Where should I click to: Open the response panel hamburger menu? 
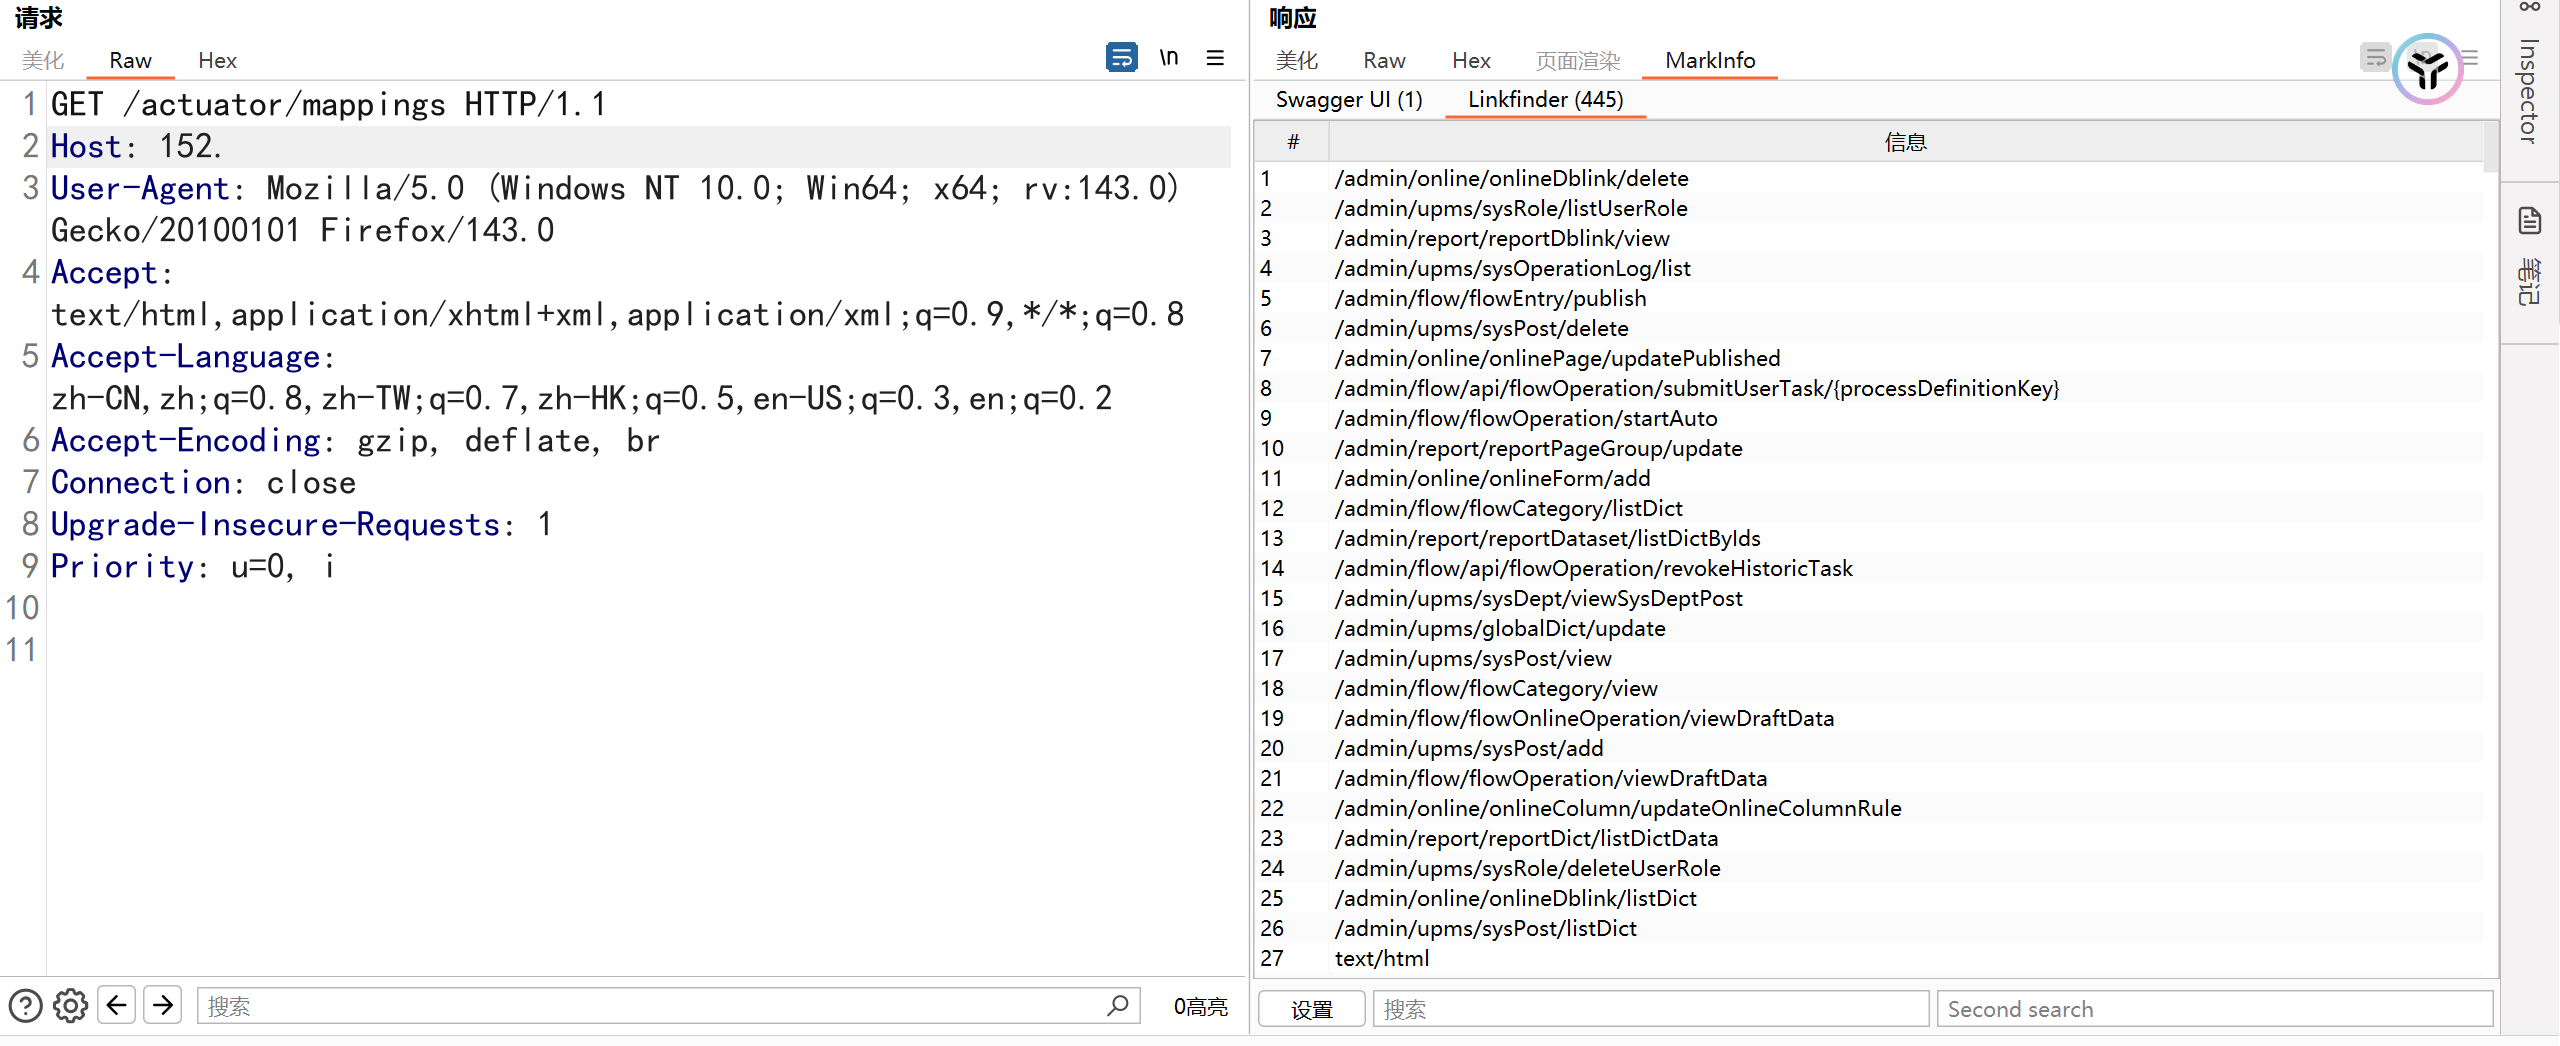(2471, 58)
